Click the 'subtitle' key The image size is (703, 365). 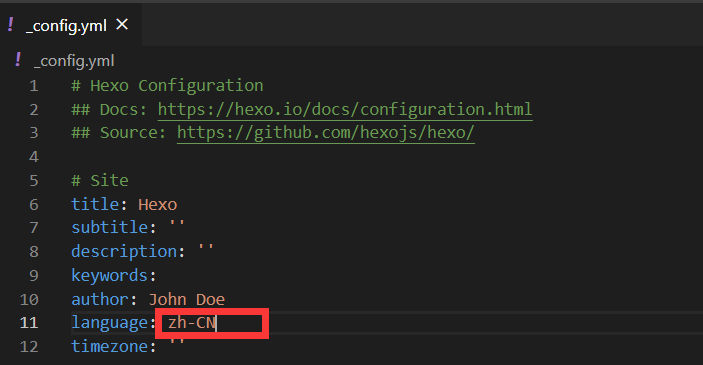tap(109, 227)
